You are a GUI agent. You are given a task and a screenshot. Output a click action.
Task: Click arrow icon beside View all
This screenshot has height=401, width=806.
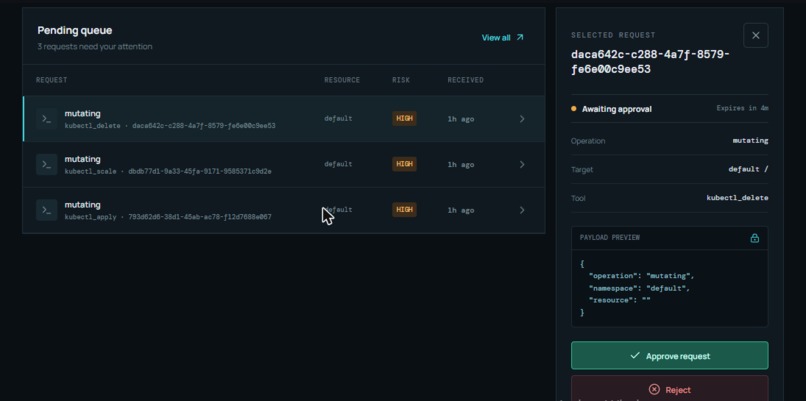pyautogui.click(x=520, y=38)
